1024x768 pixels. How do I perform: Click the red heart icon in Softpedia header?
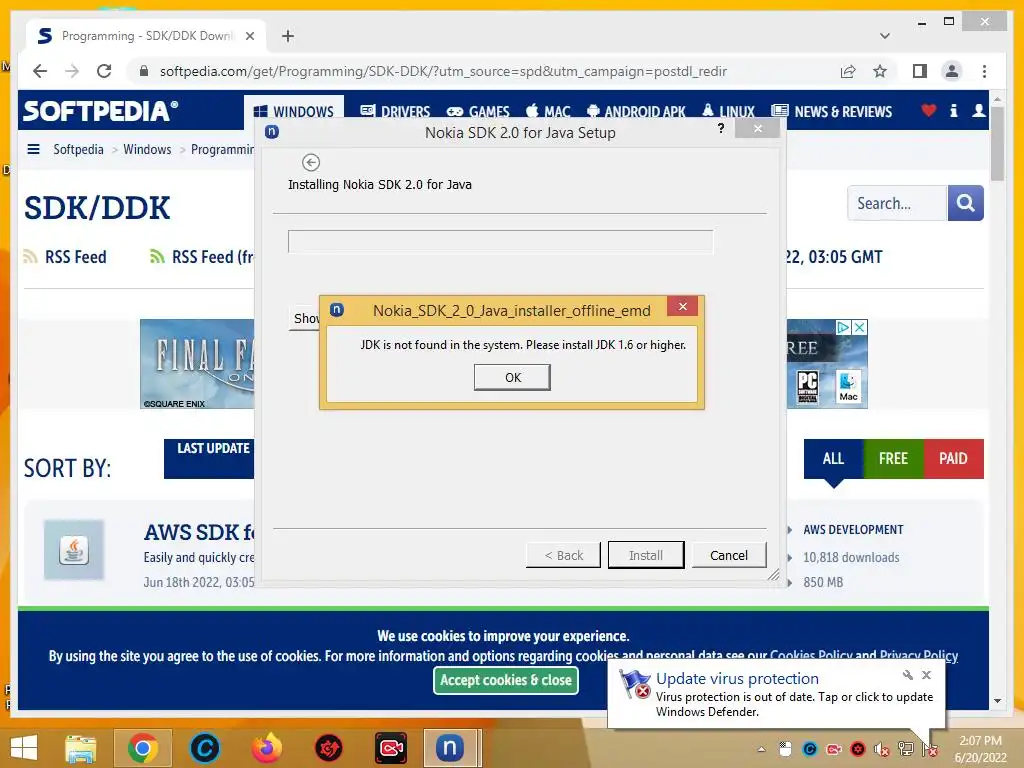pos(928,110)
